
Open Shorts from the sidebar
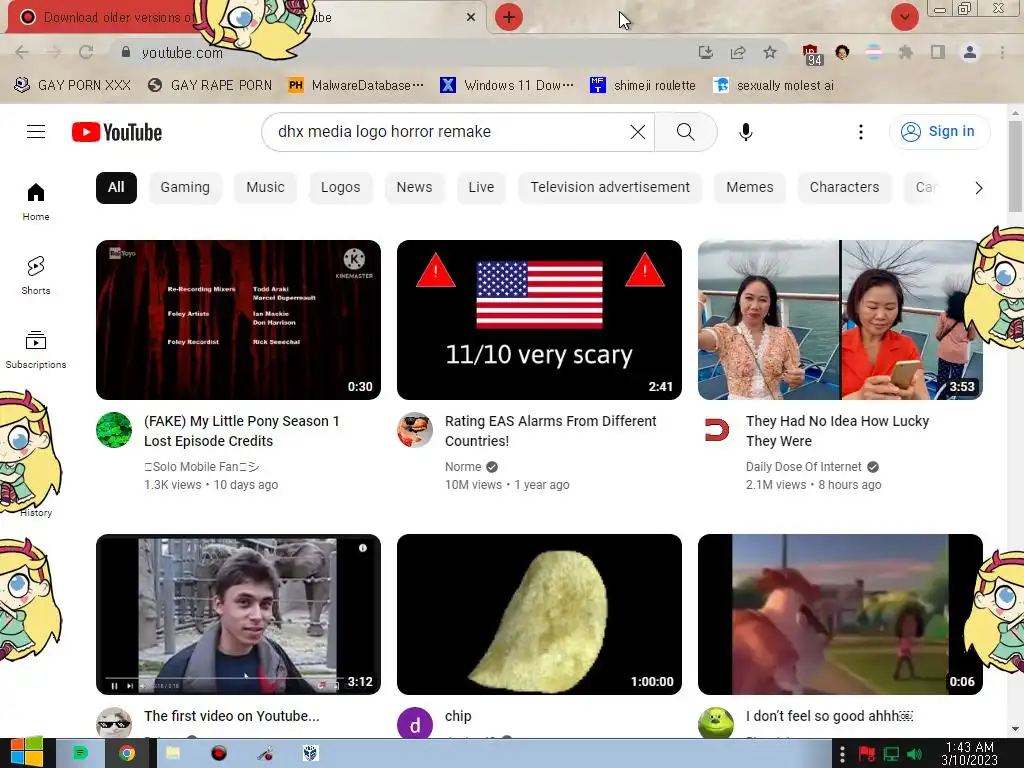click(x=36, y=275)
